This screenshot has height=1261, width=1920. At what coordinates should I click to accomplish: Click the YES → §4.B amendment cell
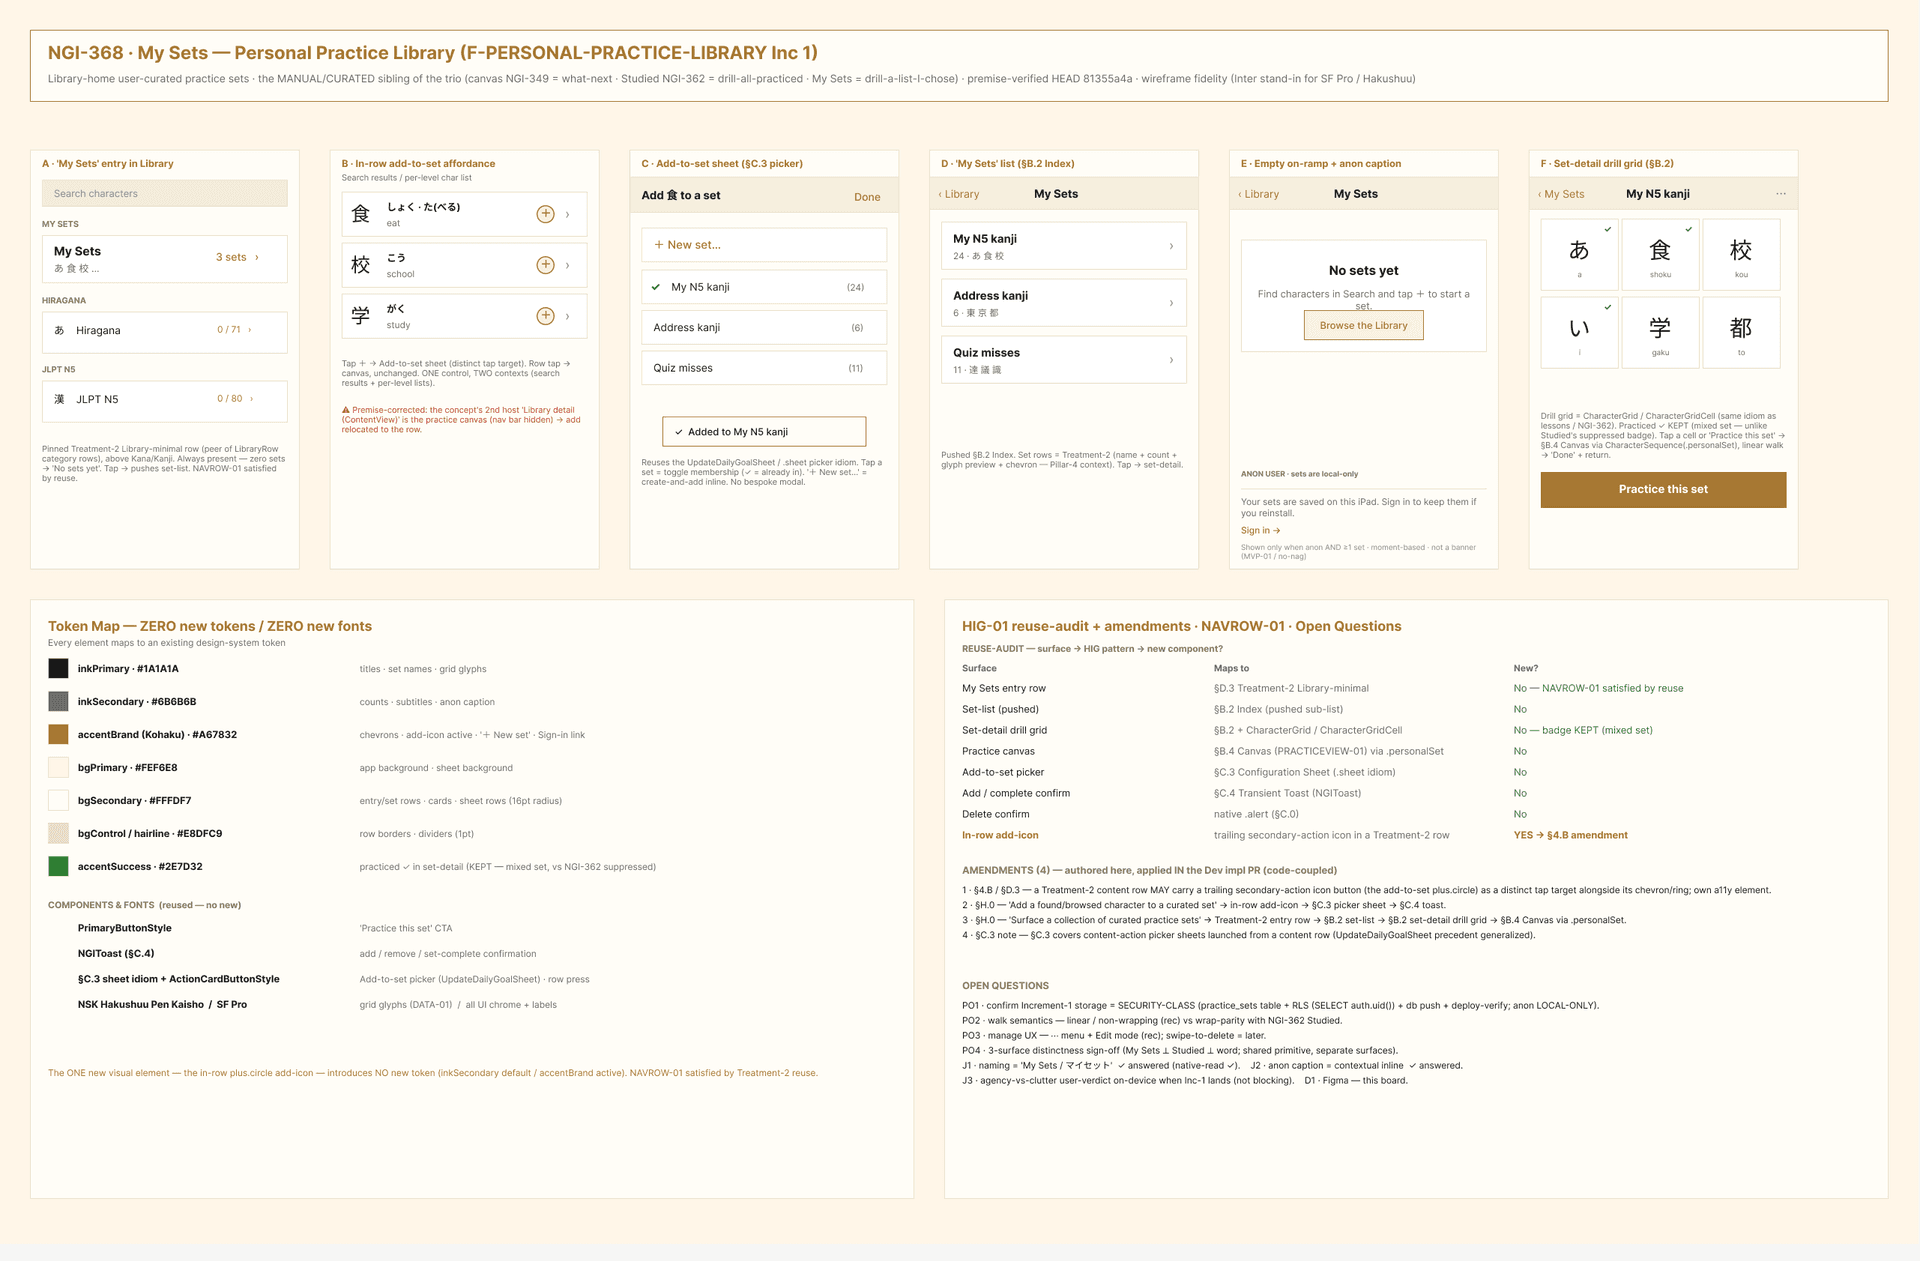[1570, 836]
